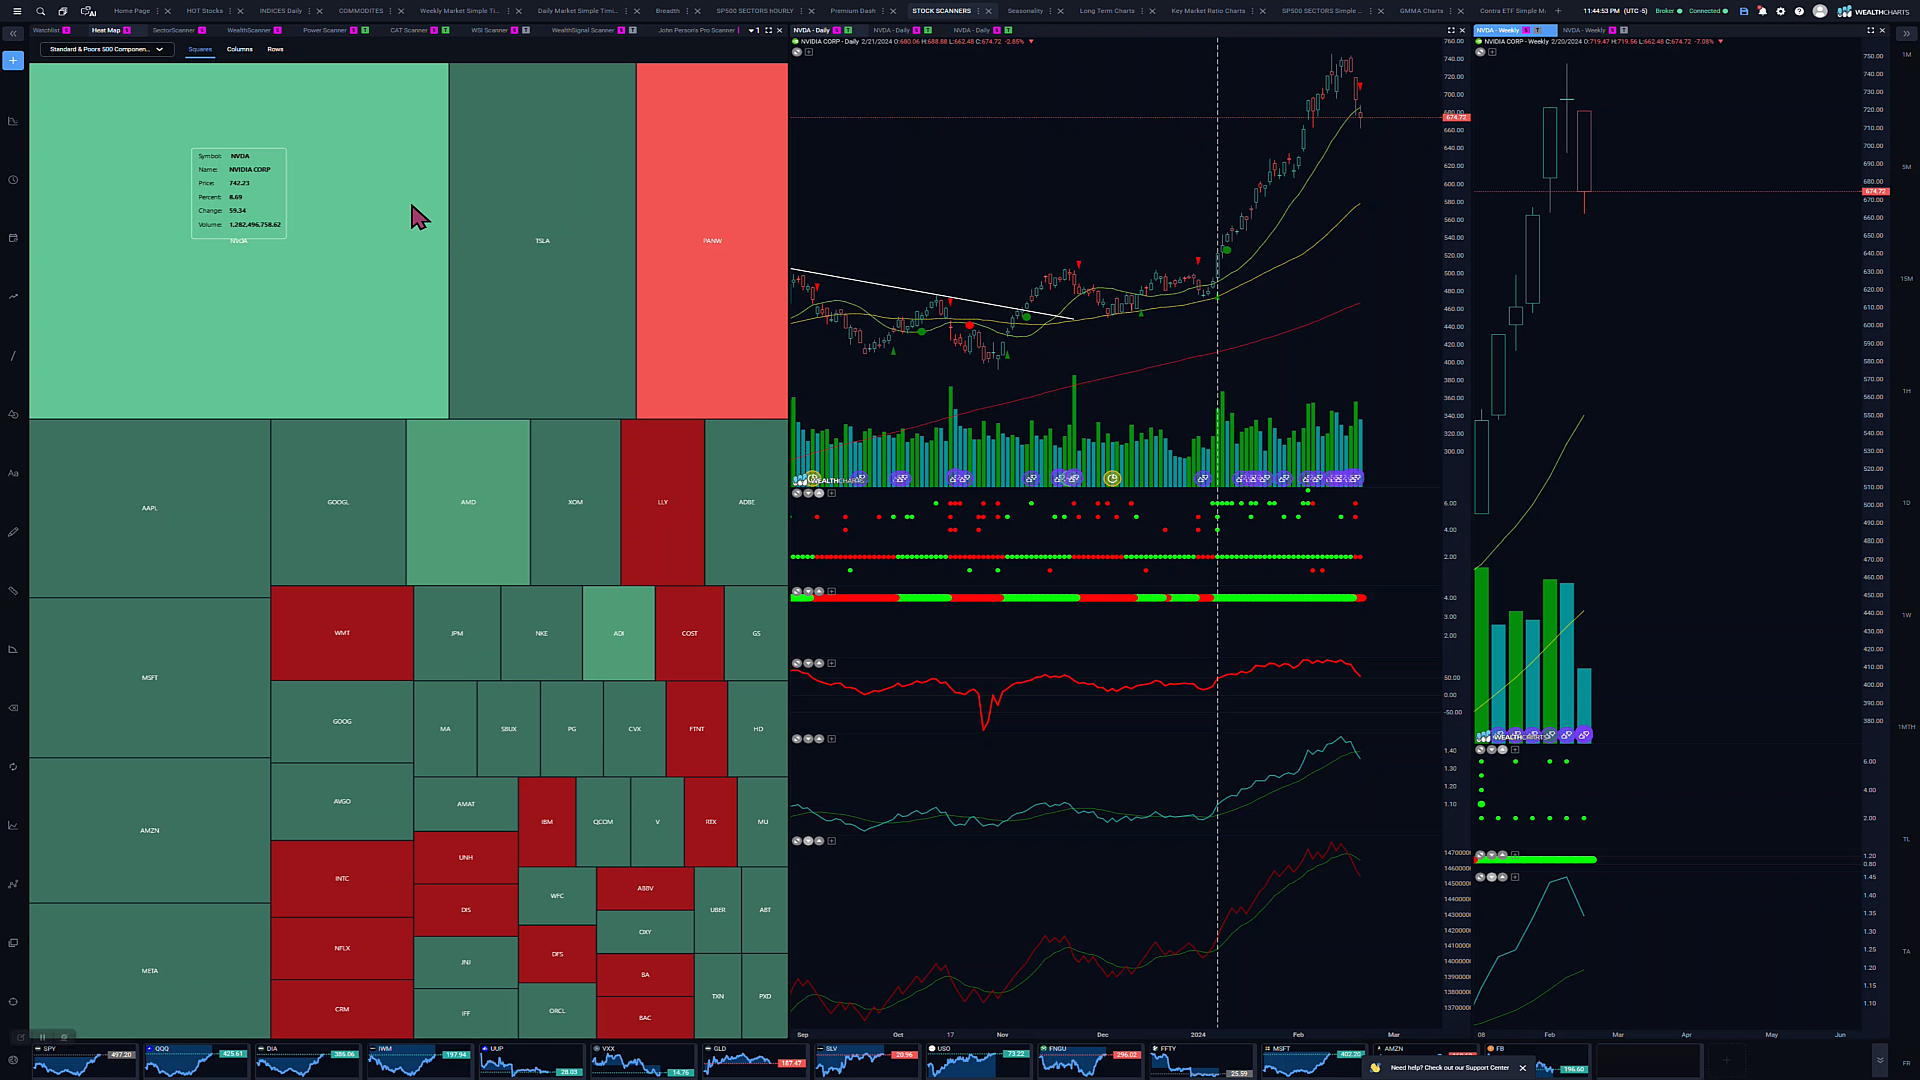Click the duplicate windows icon in top bar
1920x1080 pixels.
(63, 11)
